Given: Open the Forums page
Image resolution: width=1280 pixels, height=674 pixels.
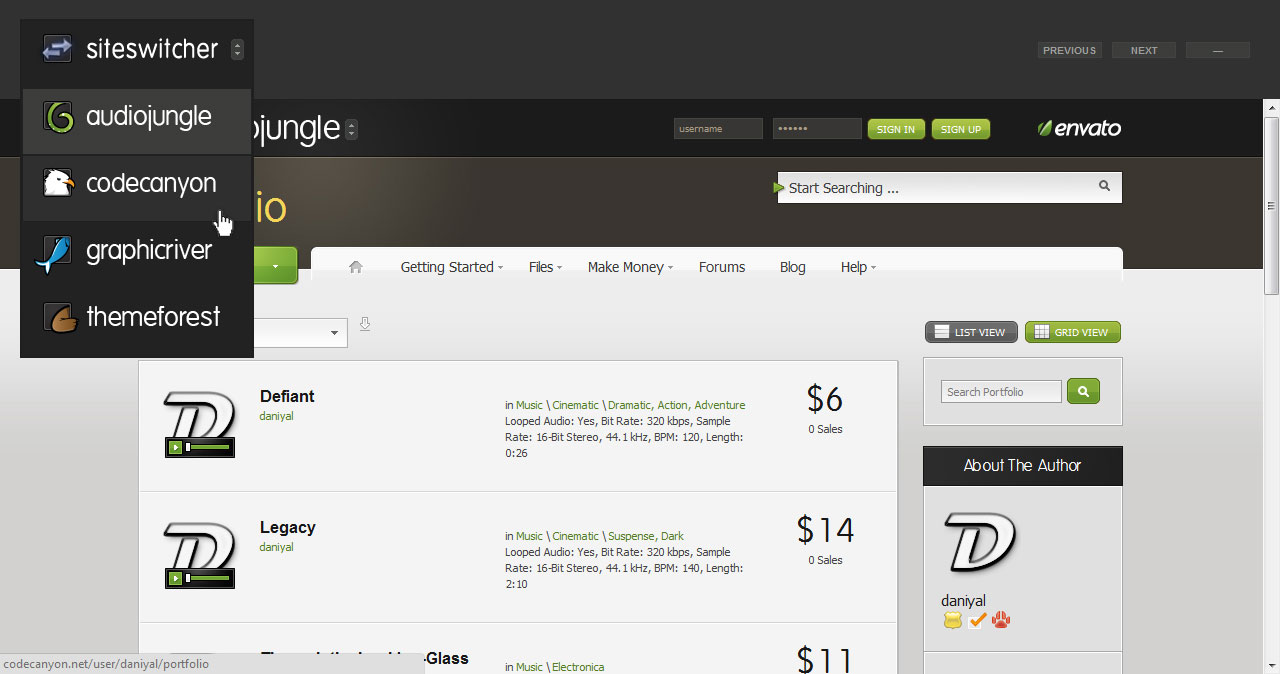Looking at the screenshot, I should pos(722,267).
